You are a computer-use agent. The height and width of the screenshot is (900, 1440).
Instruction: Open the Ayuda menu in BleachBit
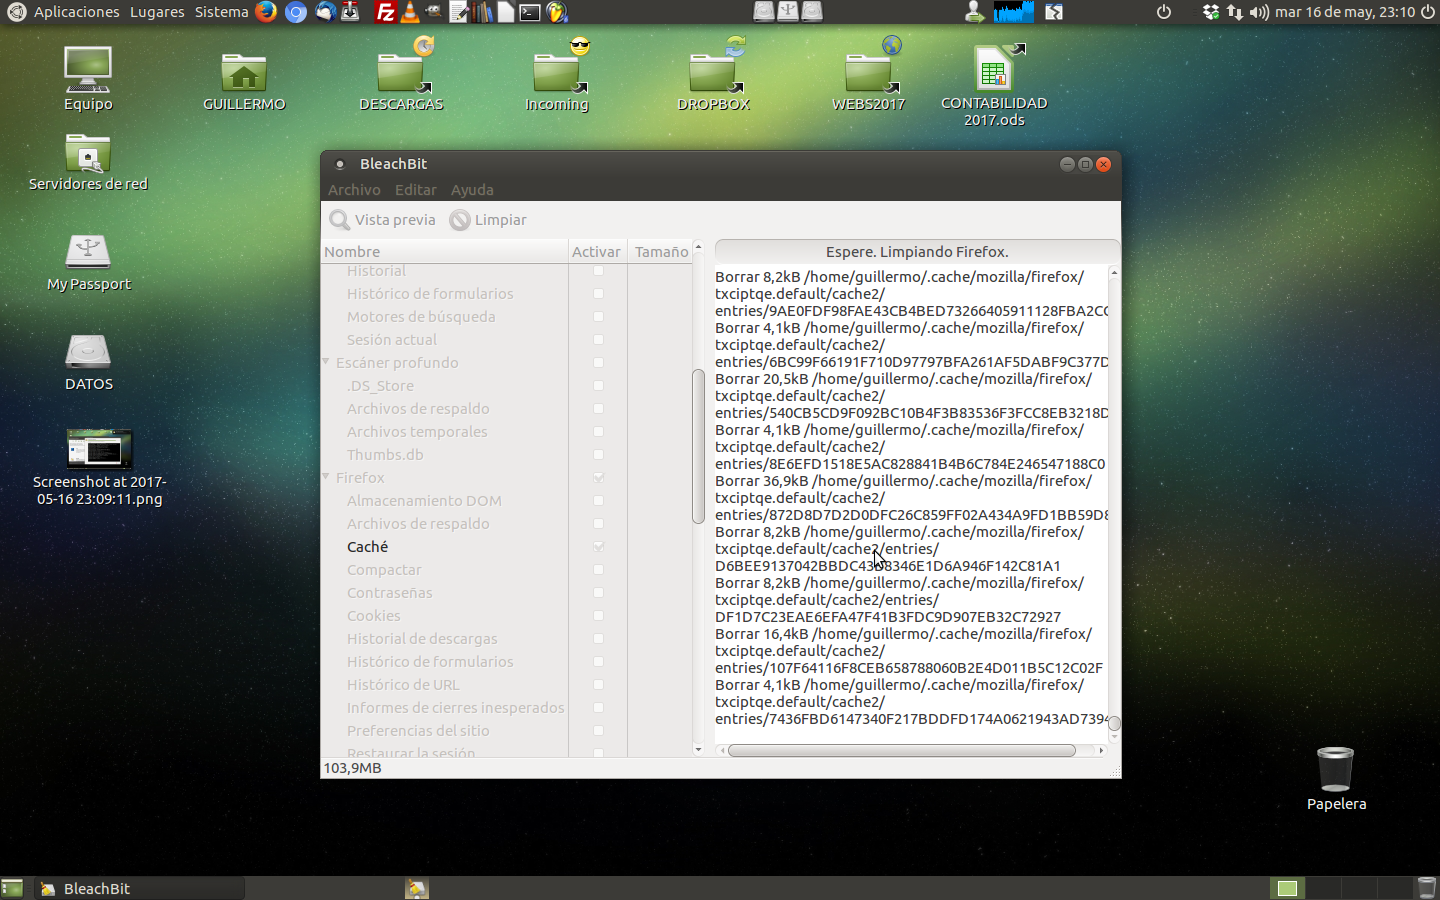[472, 190]
